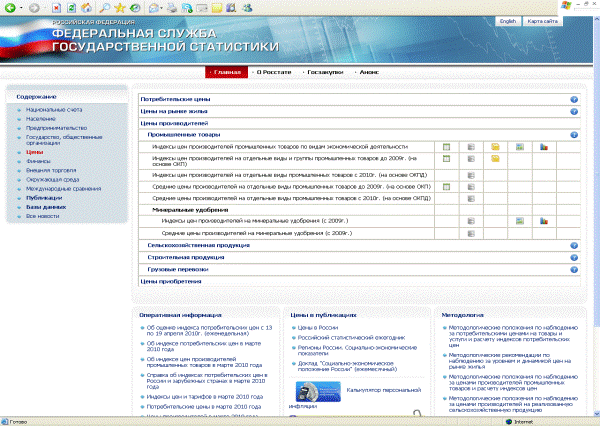Open the yellow folder icon for индексы по видам экономической деятельности
The height and width of the screenshot is (426, 600).
pos(495,147)
